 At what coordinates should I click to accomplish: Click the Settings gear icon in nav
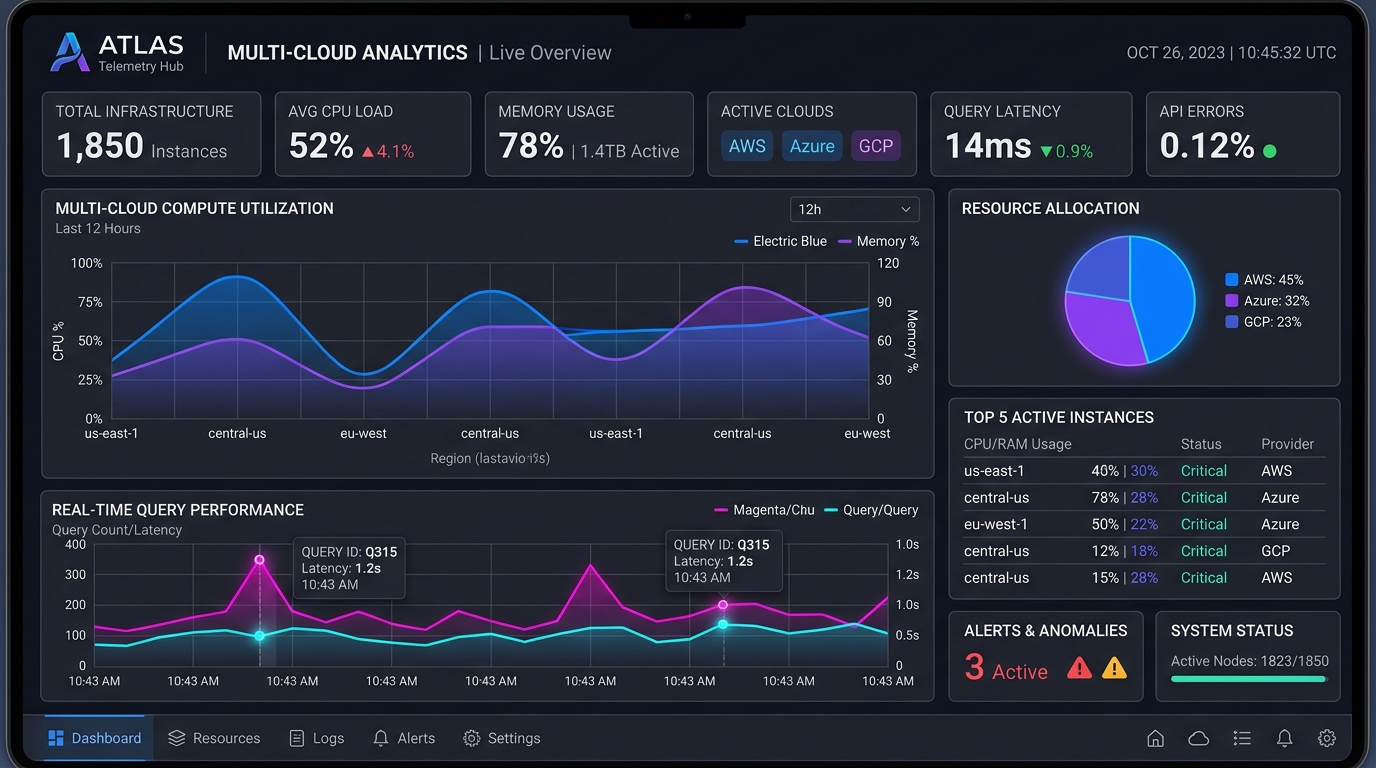472,738
